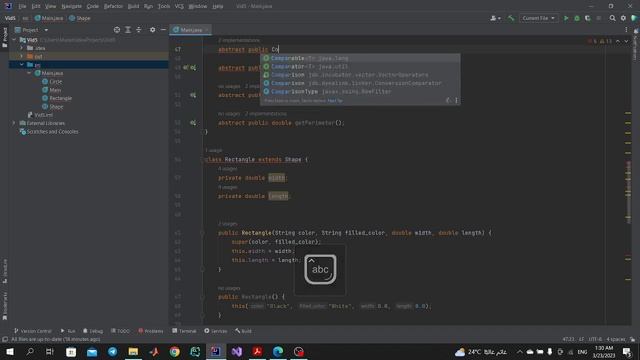Open the Run tool window
The width and height of the screenshot is (640, 360).
click(68, 331)
